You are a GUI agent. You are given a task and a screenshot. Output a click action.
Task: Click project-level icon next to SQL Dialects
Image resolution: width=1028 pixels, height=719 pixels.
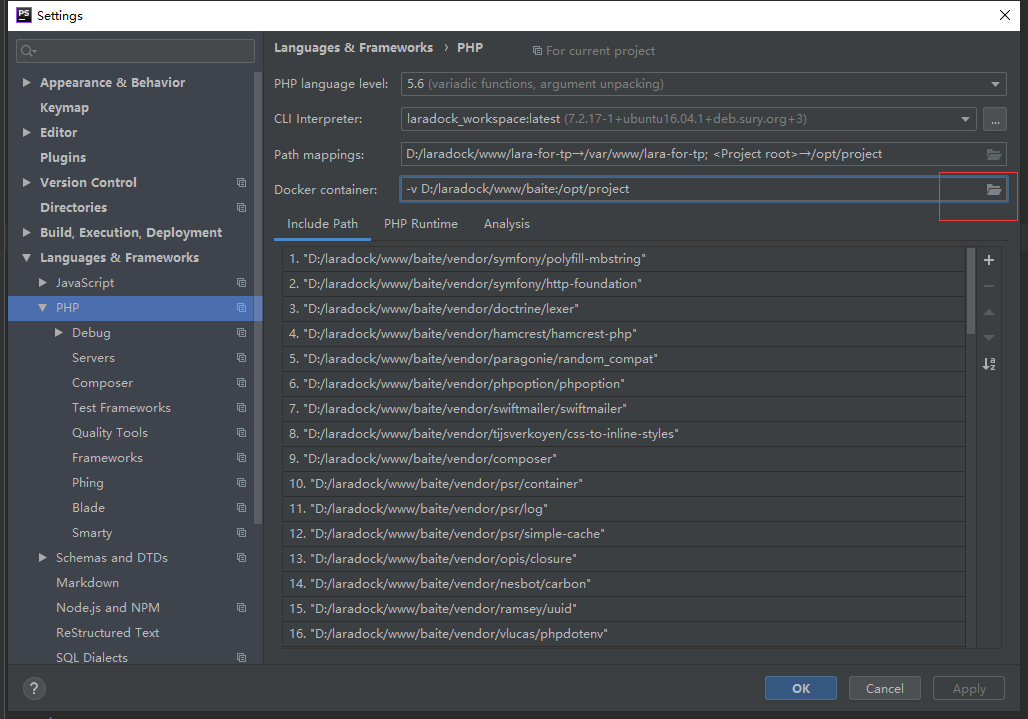click(241, 657)
